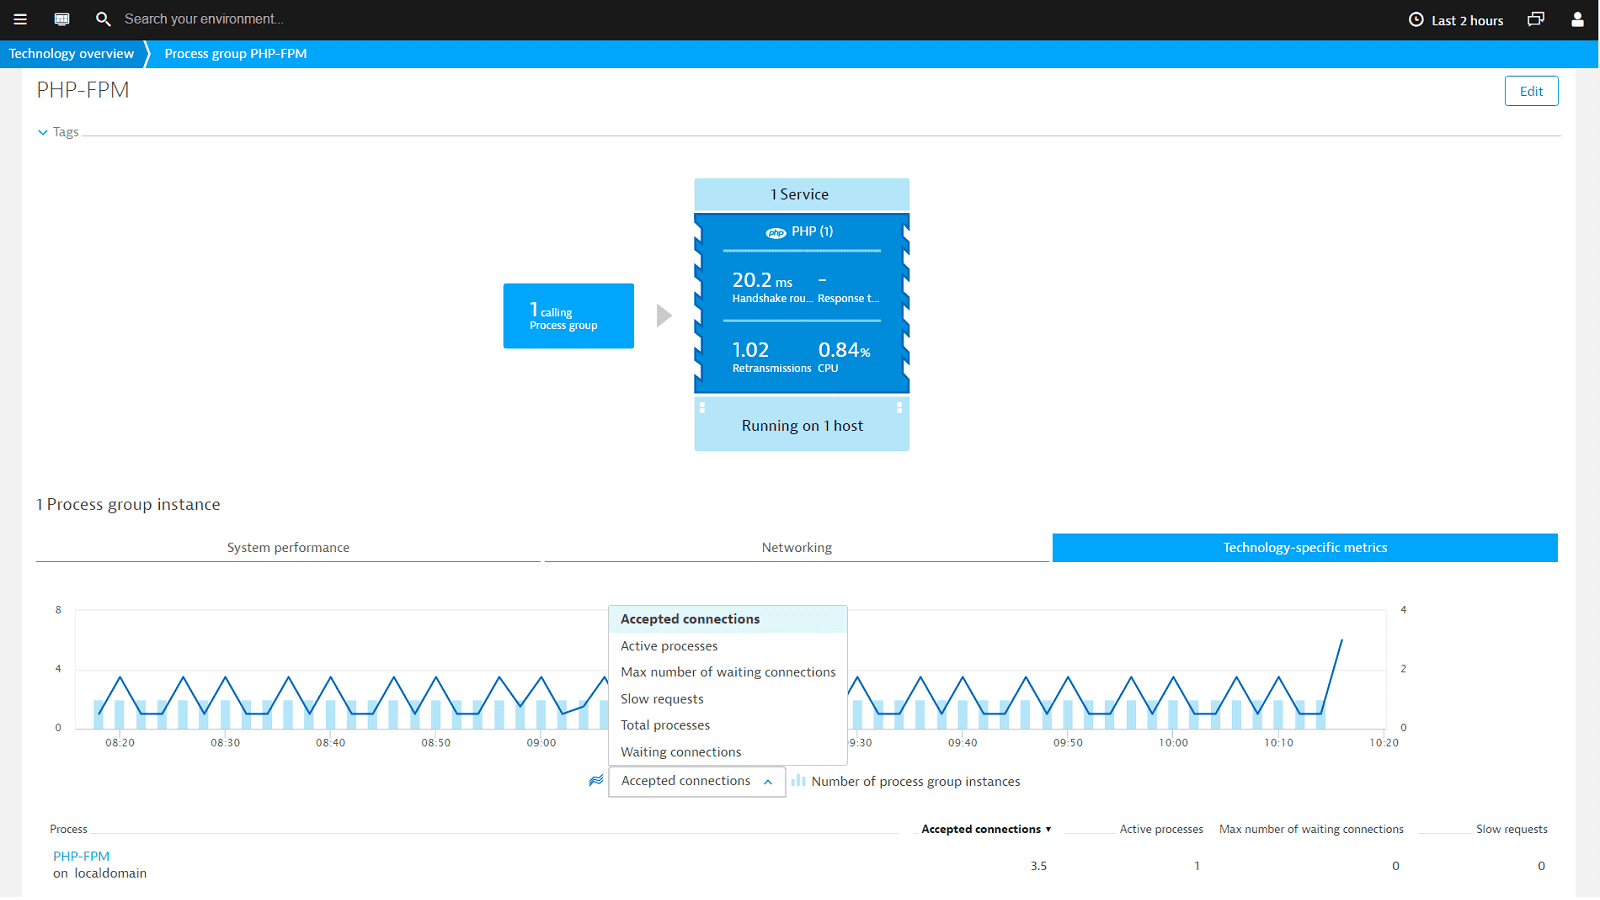Open the dashboards icon in top bar
The height and width of the screenshot is (900, 1600).
[62, 19]
